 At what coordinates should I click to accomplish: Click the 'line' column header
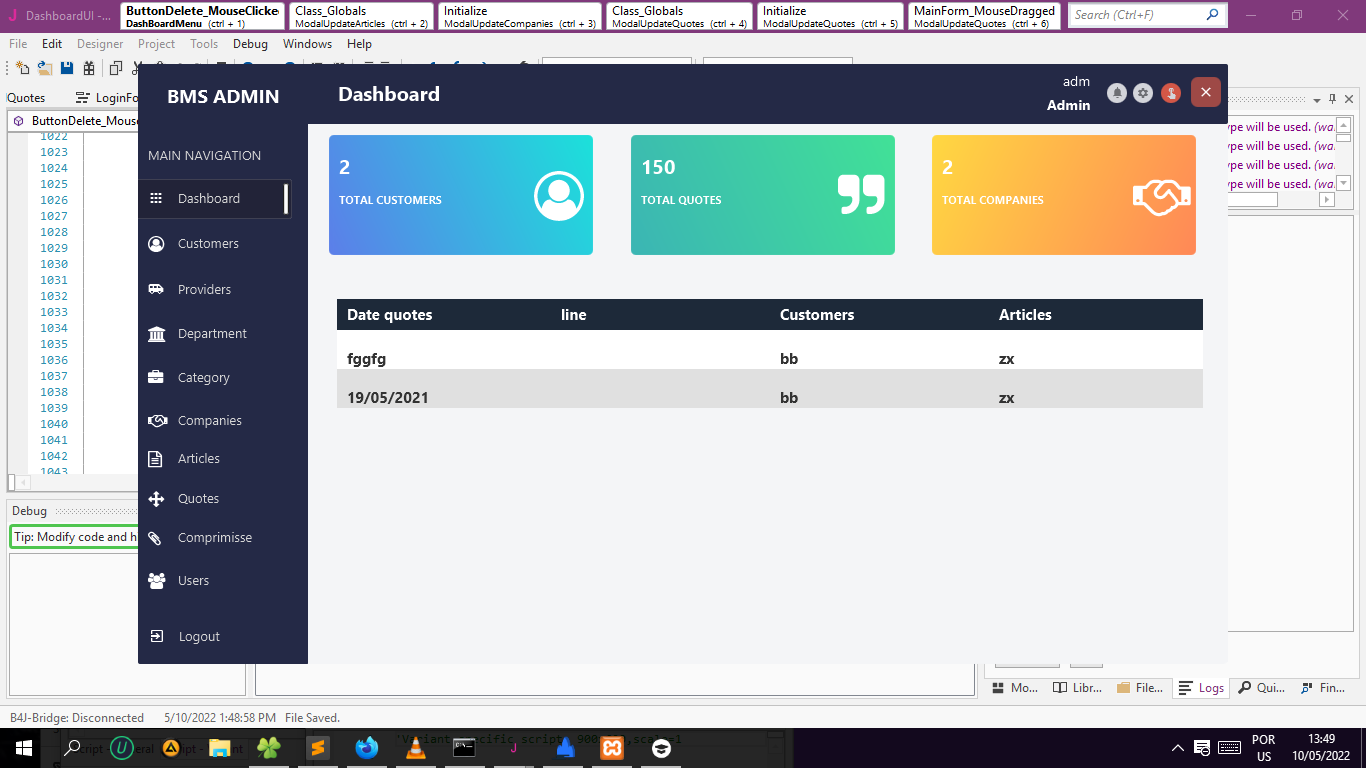pyautogui.click(x=574, y=315)
